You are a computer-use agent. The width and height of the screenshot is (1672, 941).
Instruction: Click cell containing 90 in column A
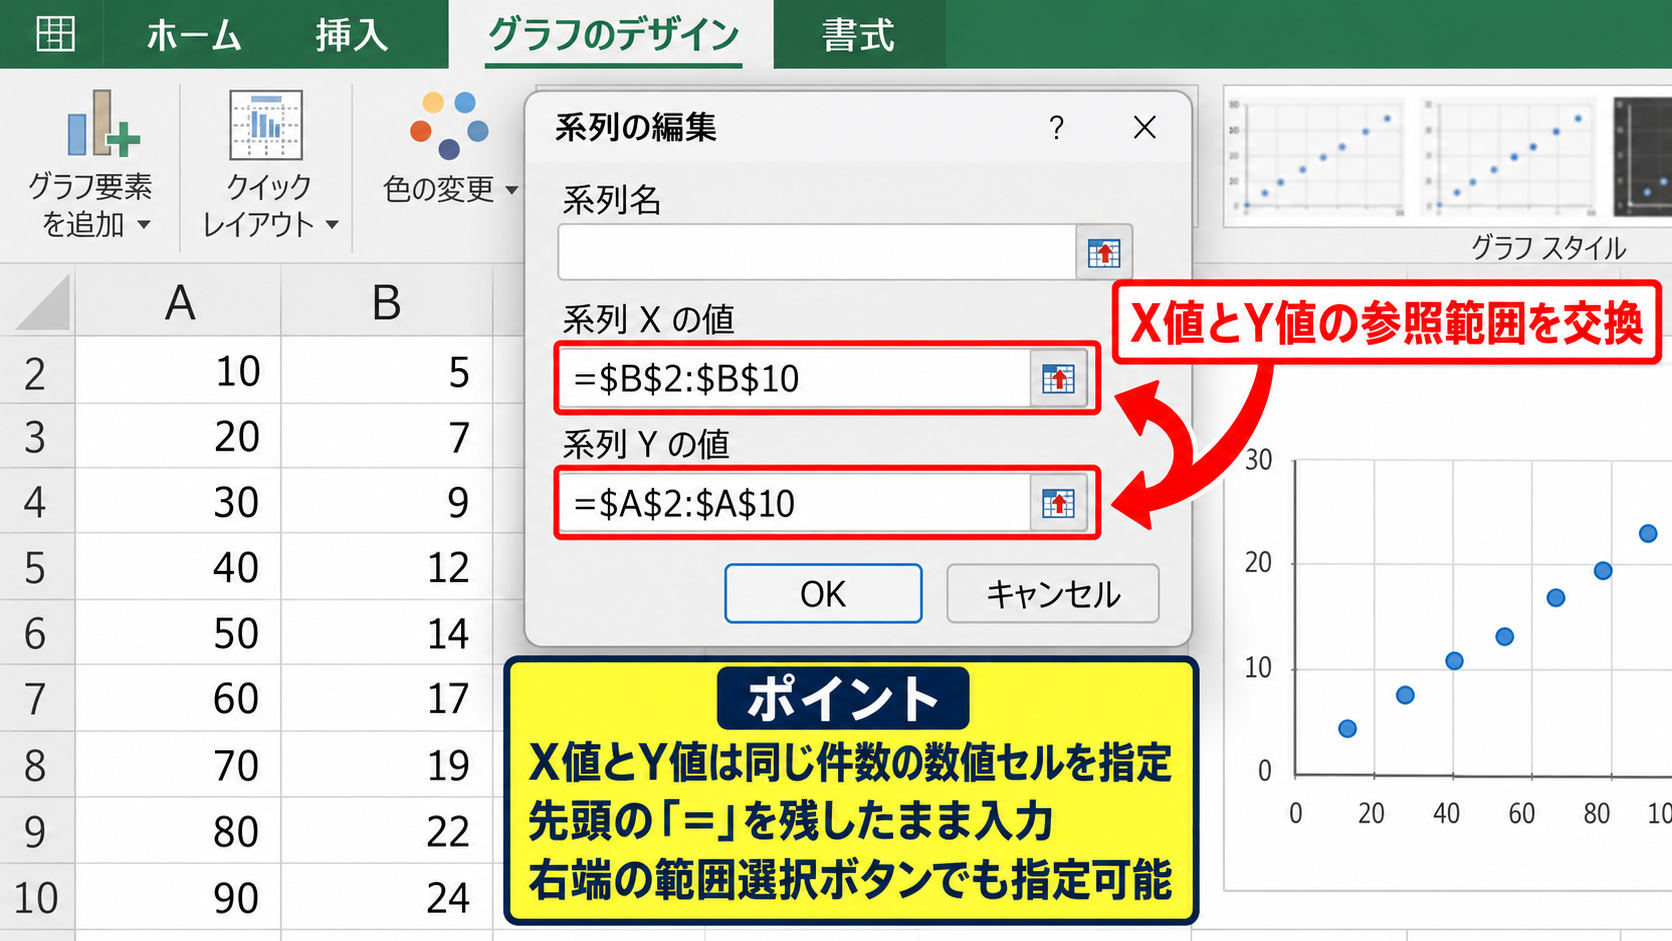coord(179,897)
